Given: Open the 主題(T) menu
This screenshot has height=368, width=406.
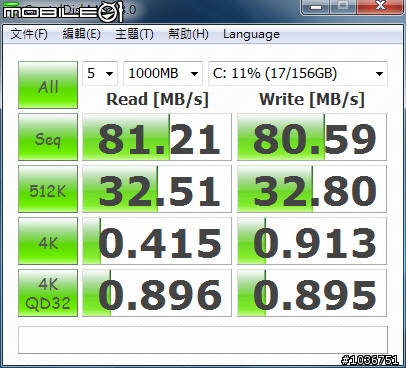Looking at the screenshot, I should click(x=134, y=34).
